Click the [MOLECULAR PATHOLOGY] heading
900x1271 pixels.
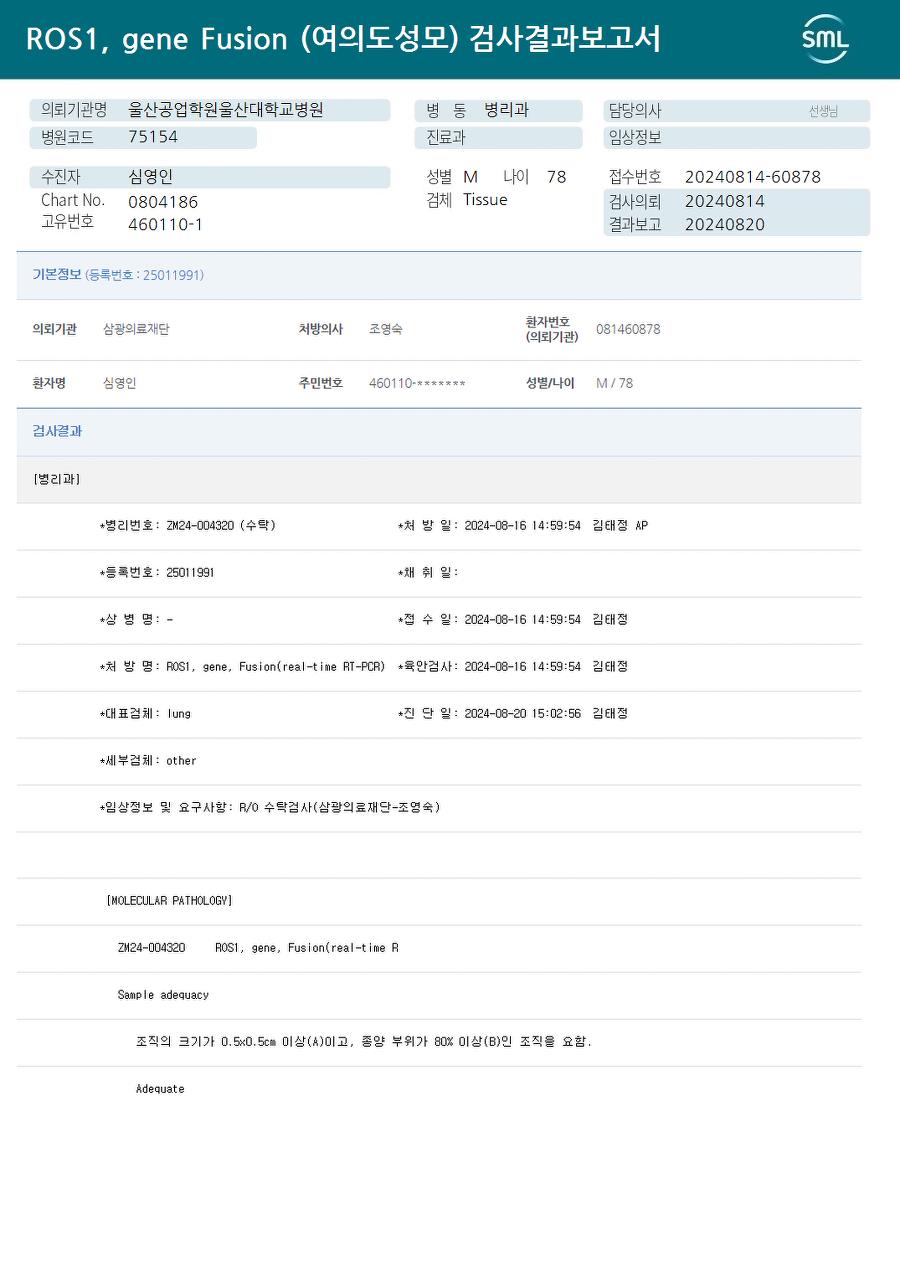[x=169, y=901]
